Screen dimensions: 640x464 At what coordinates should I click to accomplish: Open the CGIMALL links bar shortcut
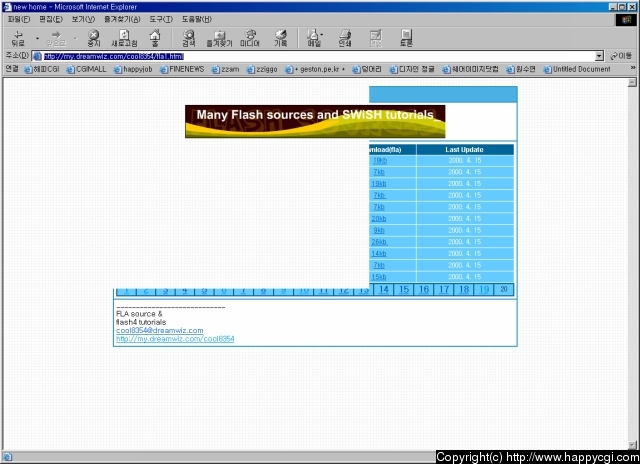click(x=87, y=69)
